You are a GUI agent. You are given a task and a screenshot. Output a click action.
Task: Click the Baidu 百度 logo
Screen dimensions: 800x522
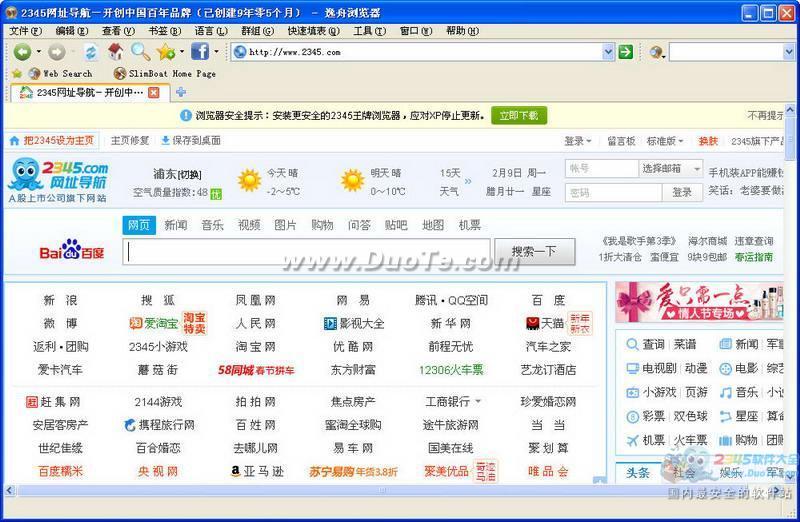(72, 250)
